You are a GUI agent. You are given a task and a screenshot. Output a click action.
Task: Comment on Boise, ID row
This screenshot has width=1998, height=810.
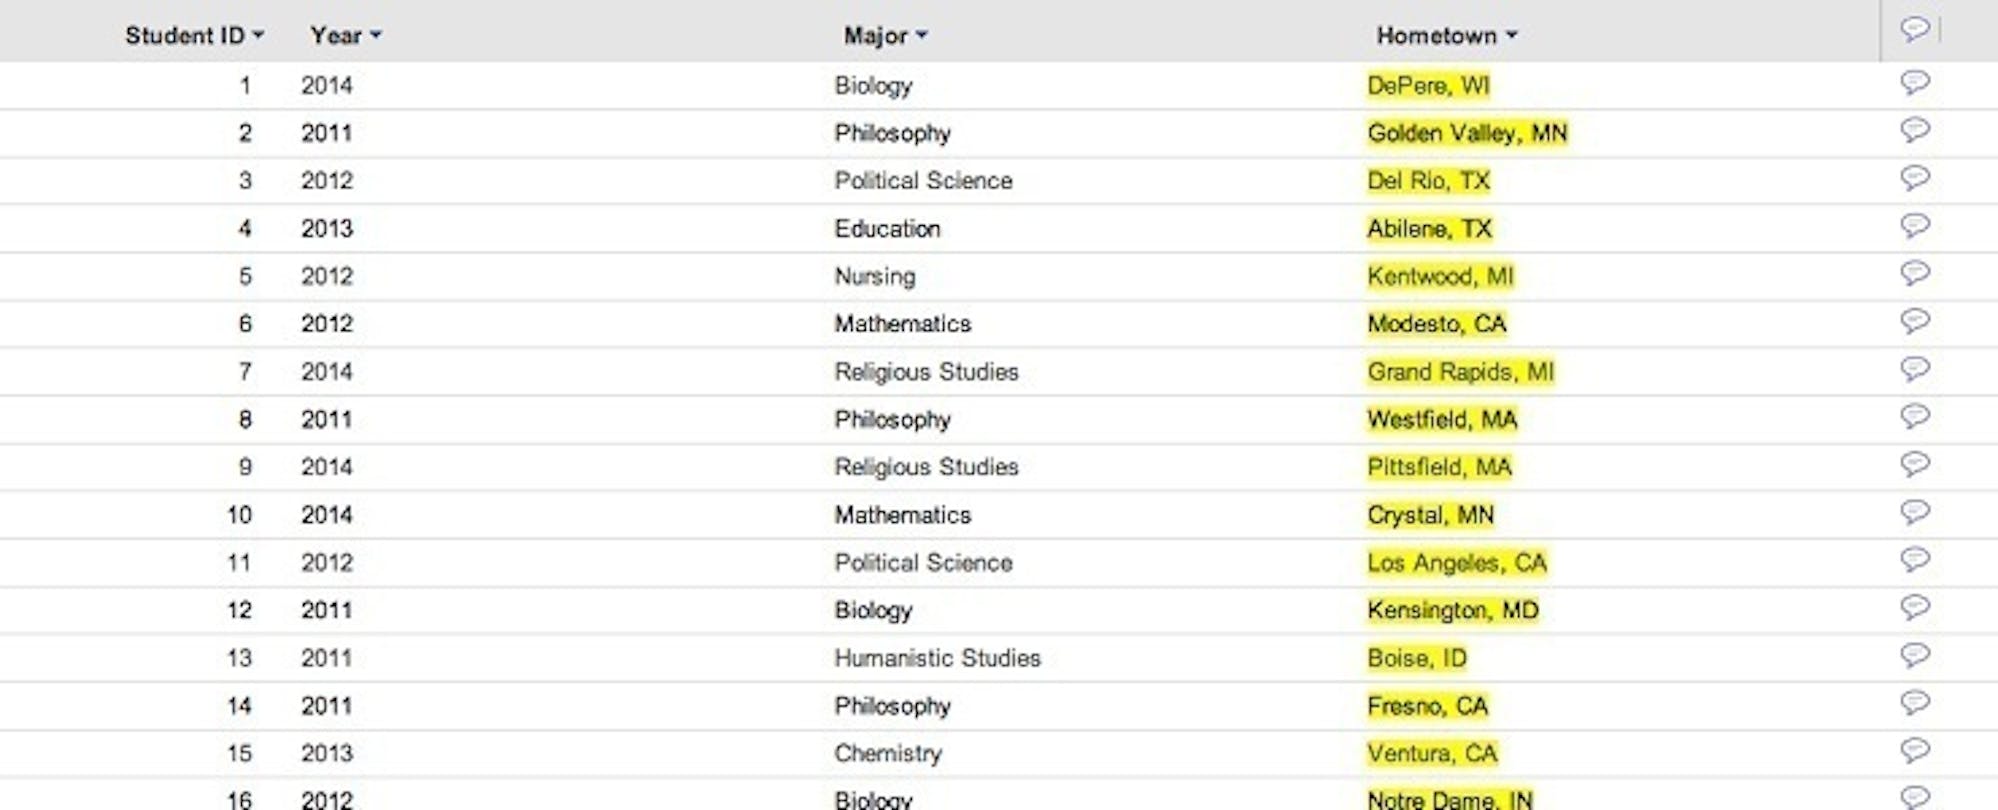tap(1914, 655)
